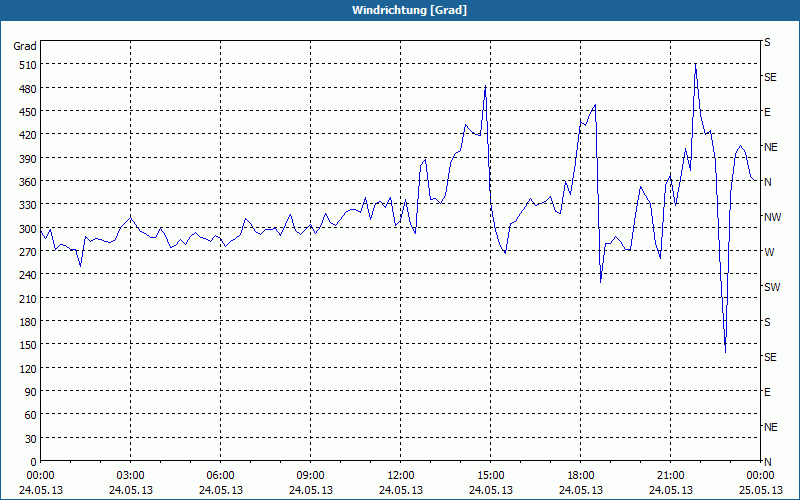Click the 30 y-axis tick label
Viewport: 800px width, 500px height.
tap(31, 439)
